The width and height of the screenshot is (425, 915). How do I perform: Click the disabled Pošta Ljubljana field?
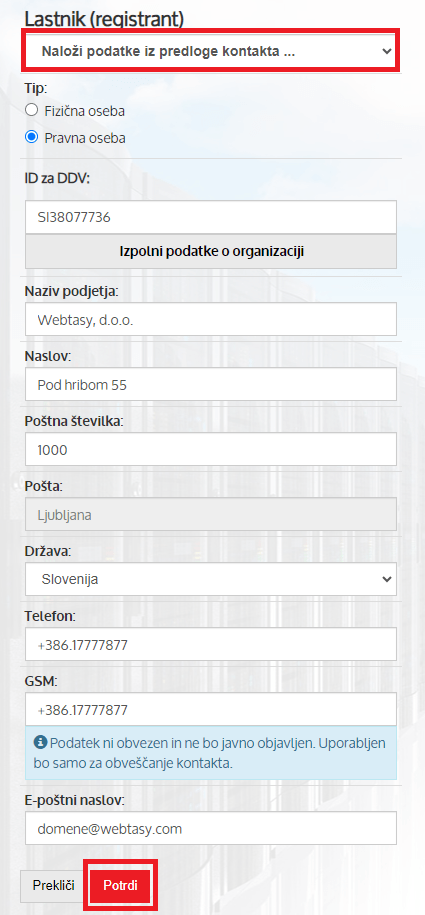[x=211, y=514]
